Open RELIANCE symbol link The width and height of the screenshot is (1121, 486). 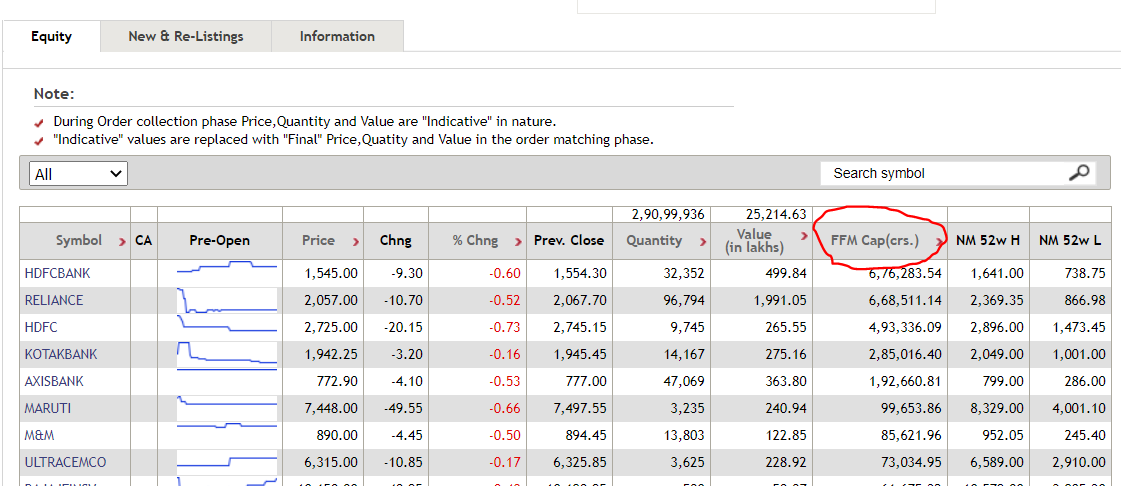(x=54, y=300)
